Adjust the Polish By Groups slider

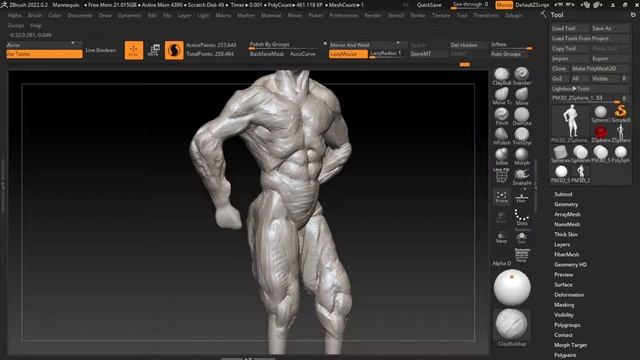(x=287, y=44)
